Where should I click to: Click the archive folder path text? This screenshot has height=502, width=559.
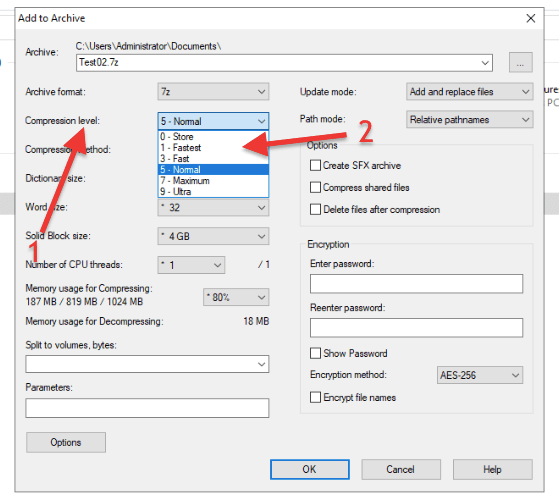(148, 46)
